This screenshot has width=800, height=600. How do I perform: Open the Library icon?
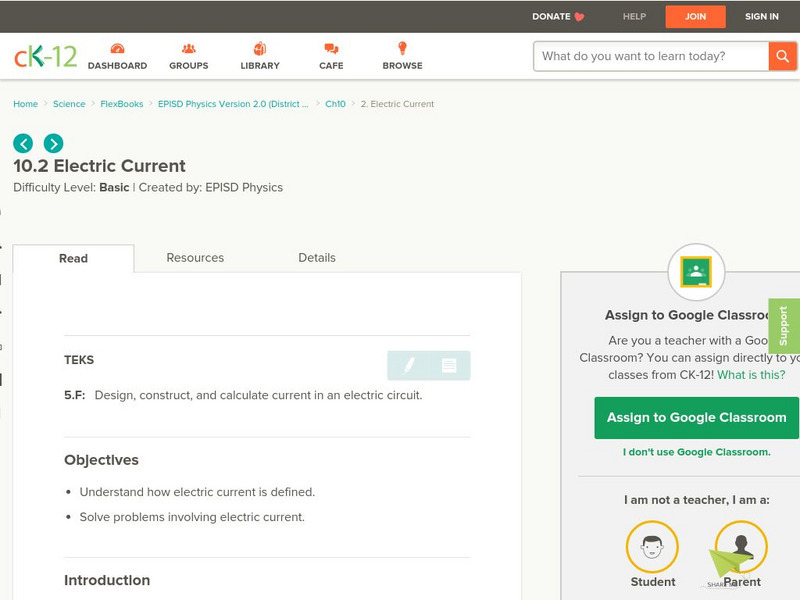(x=260, y=47)
